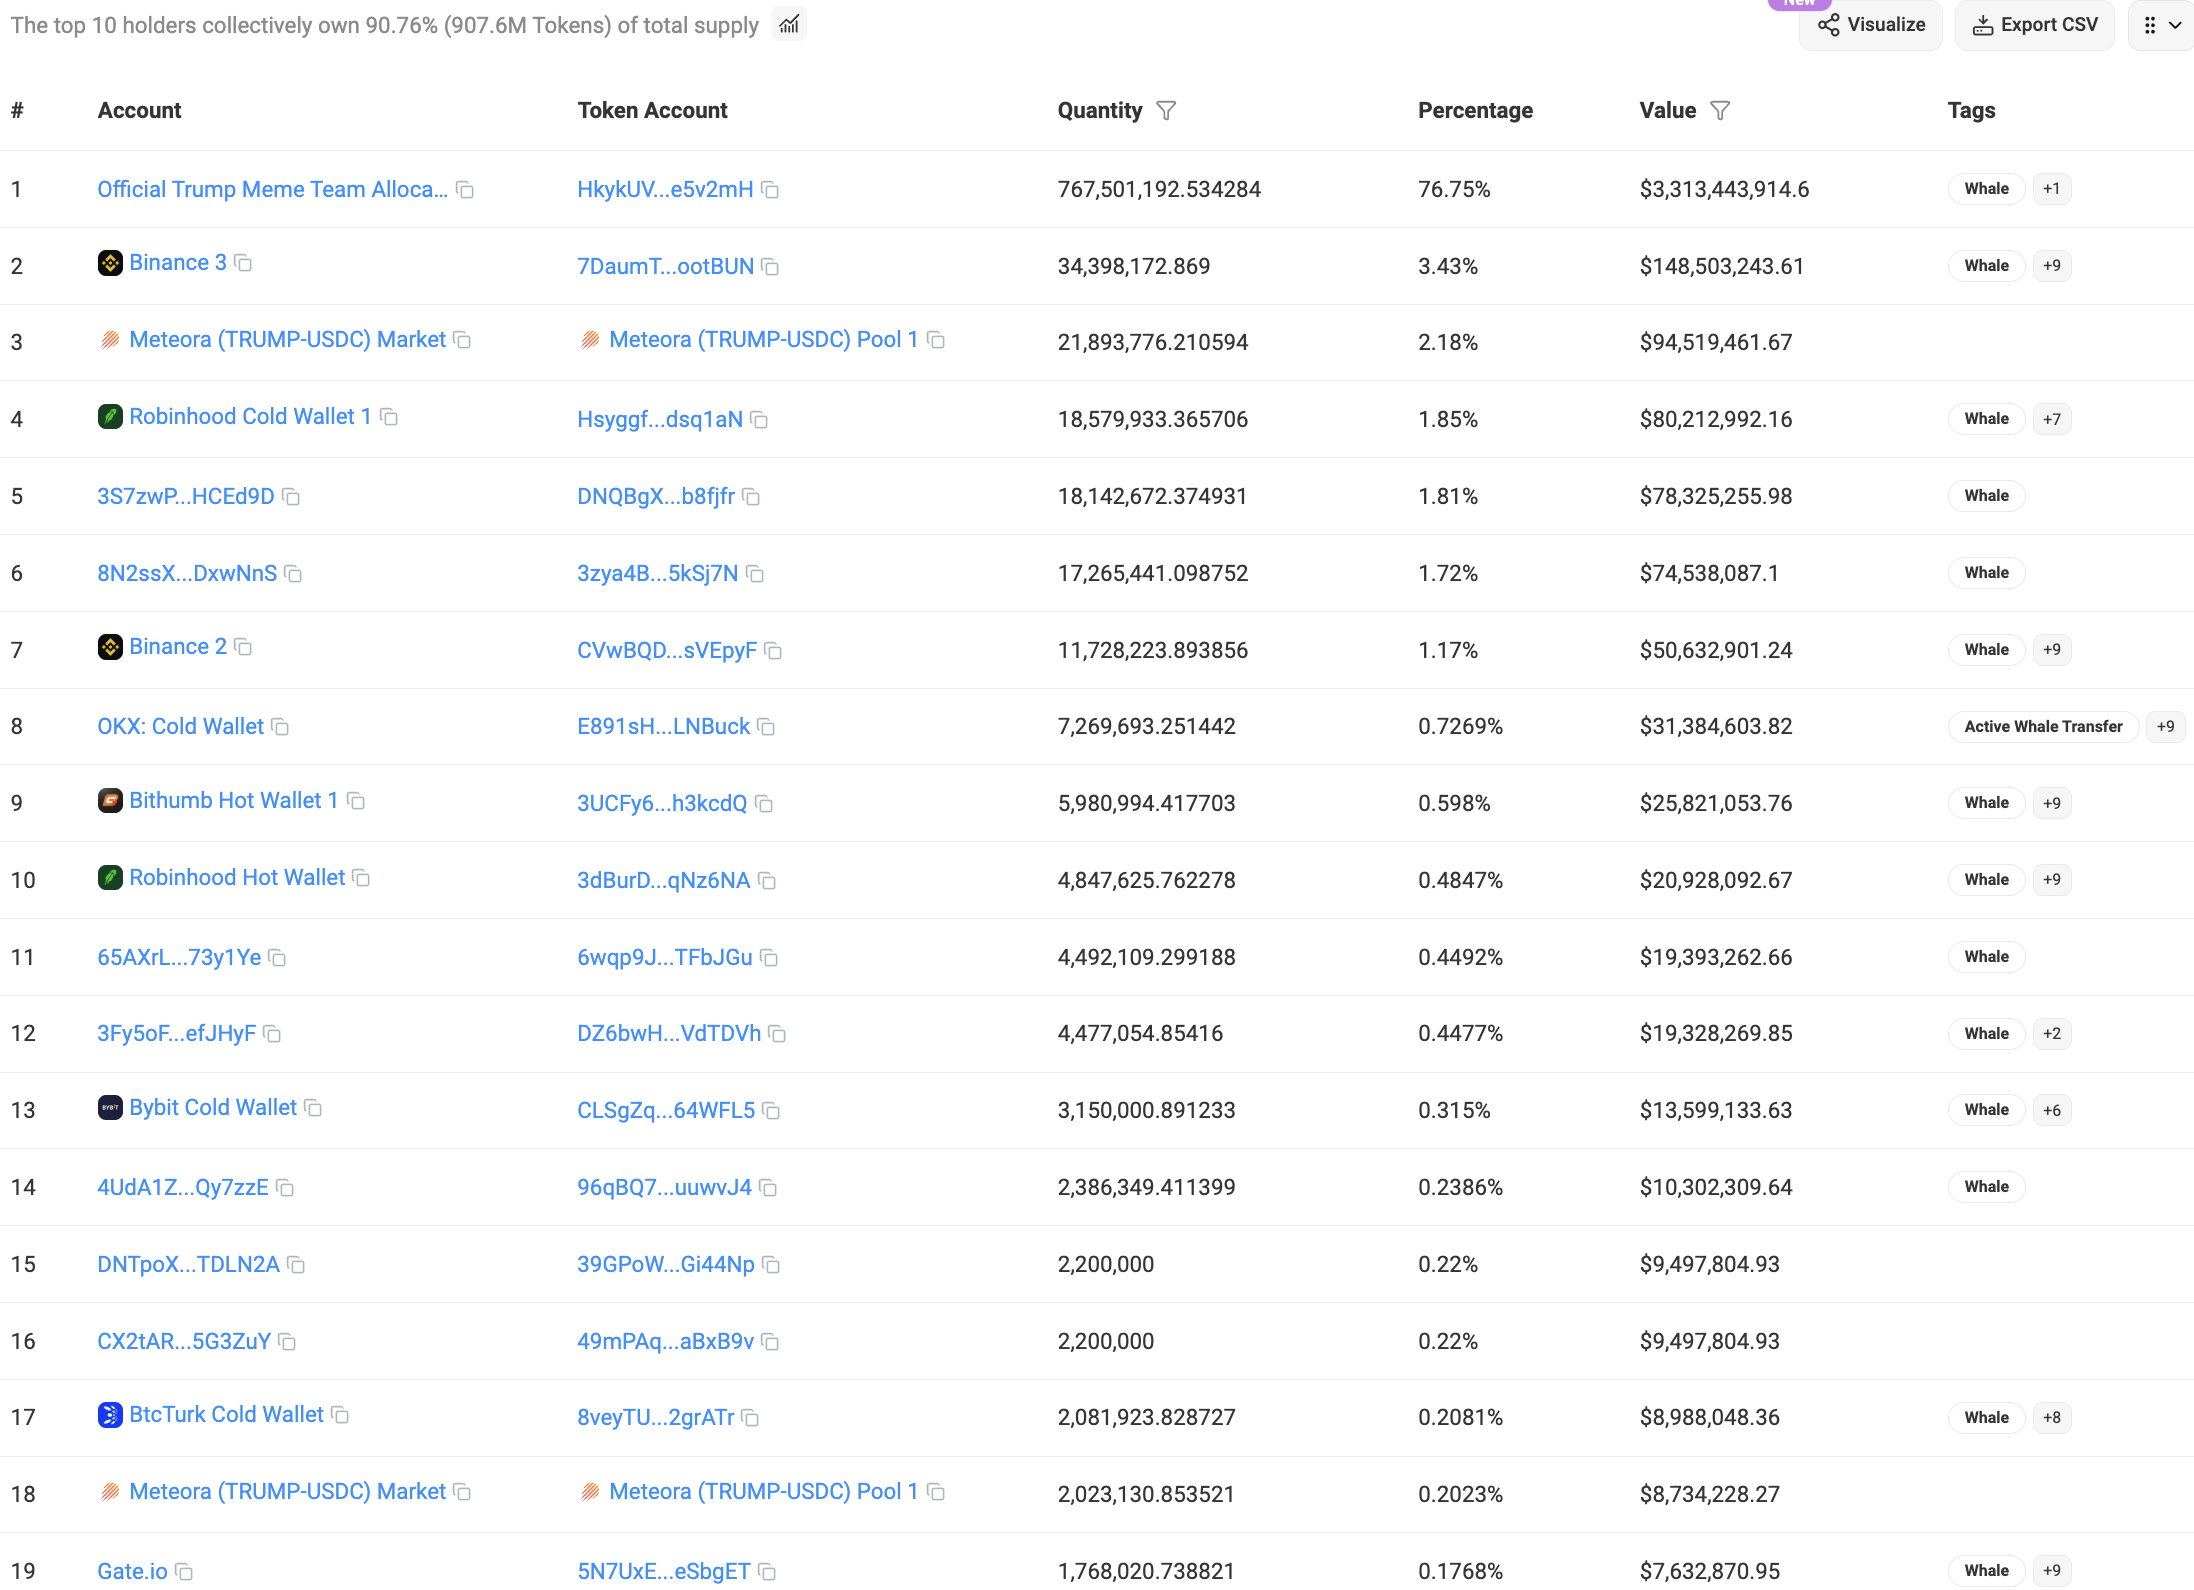Viewport: 2194px width, 1590px height.
Task: Copy CX2tAR...5G3ZuY account address
Action: click(x=287, y=1342)
